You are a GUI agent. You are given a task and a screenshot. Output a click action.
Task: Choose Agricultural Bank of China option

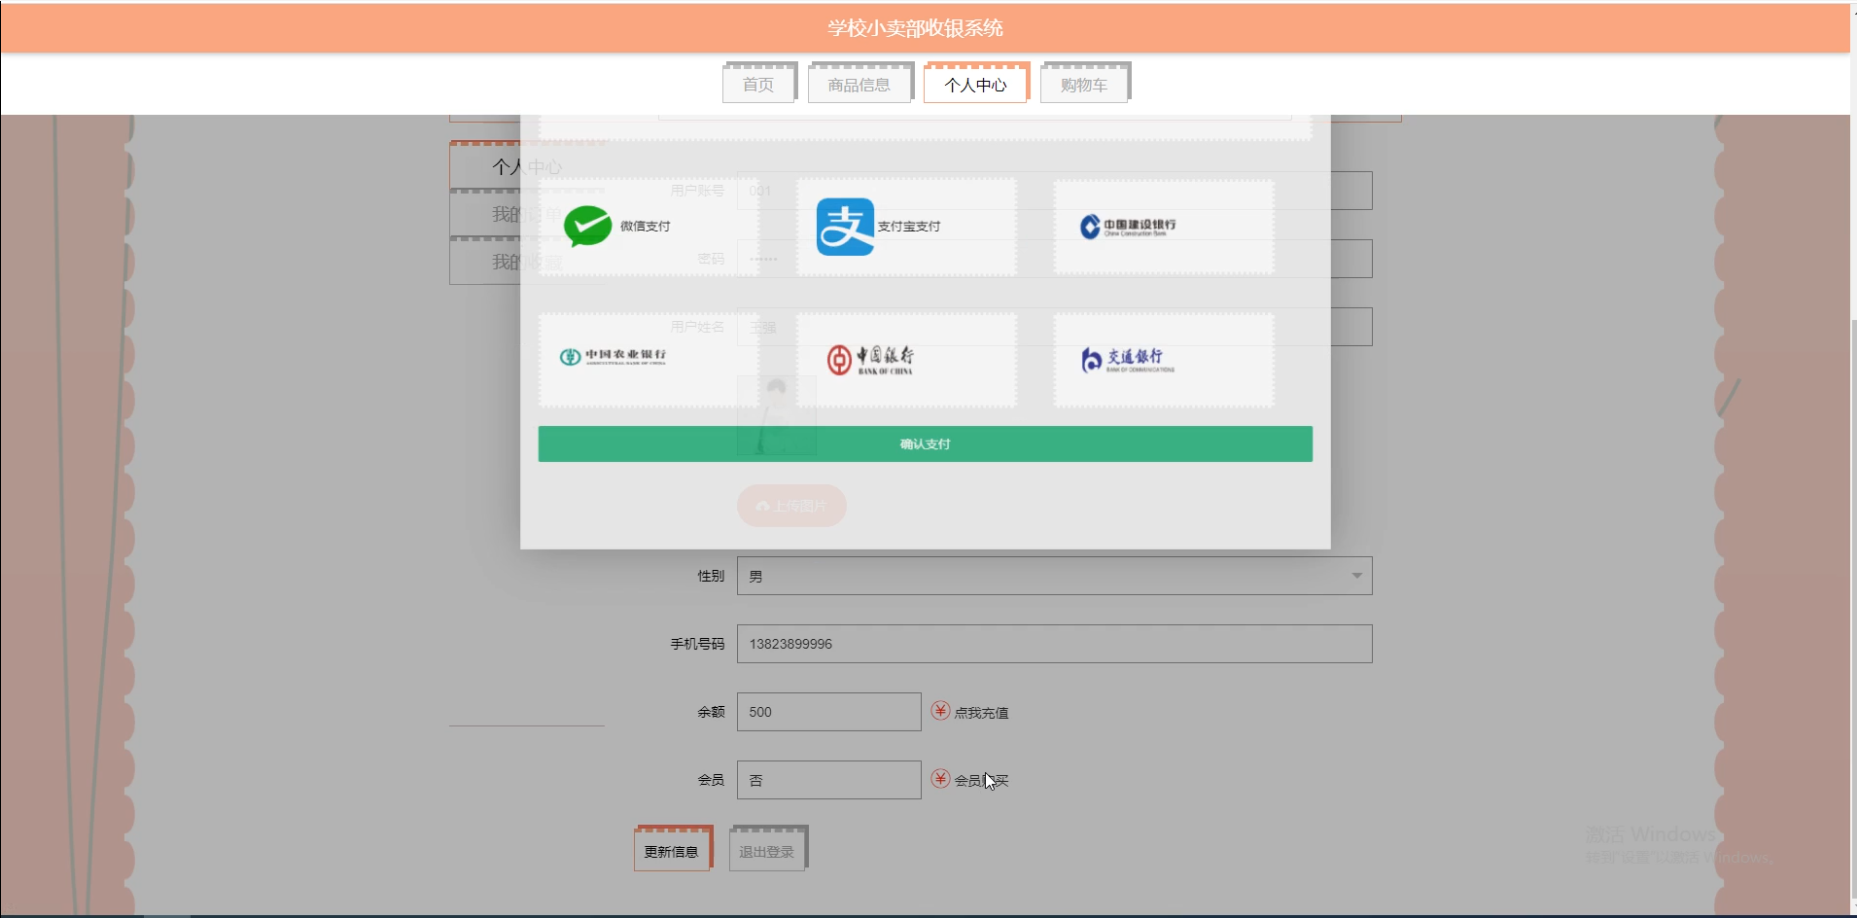648,360
